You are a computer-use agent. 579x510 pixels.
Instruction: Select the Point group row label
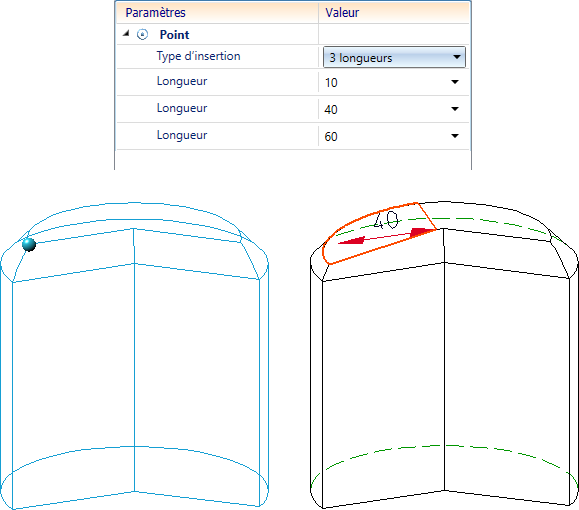point(174,35)
